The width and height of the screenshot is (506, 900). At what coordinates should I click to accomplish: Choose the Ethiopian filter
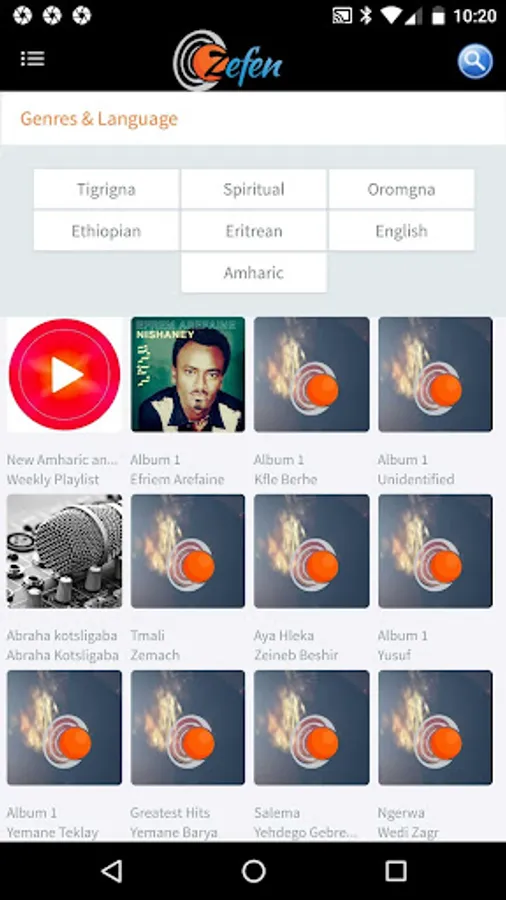point(106,231)
